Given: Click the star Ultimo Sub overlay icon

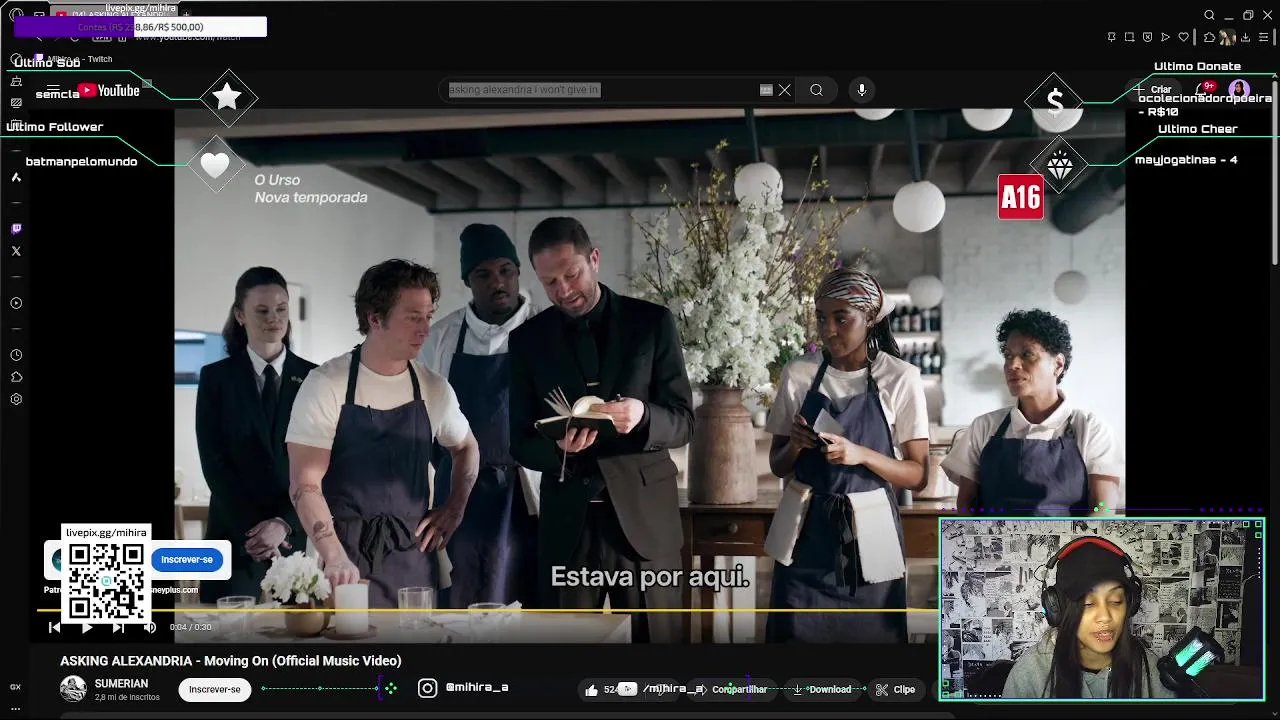Looking at the screenshot, I should click(x=227, y=97).
